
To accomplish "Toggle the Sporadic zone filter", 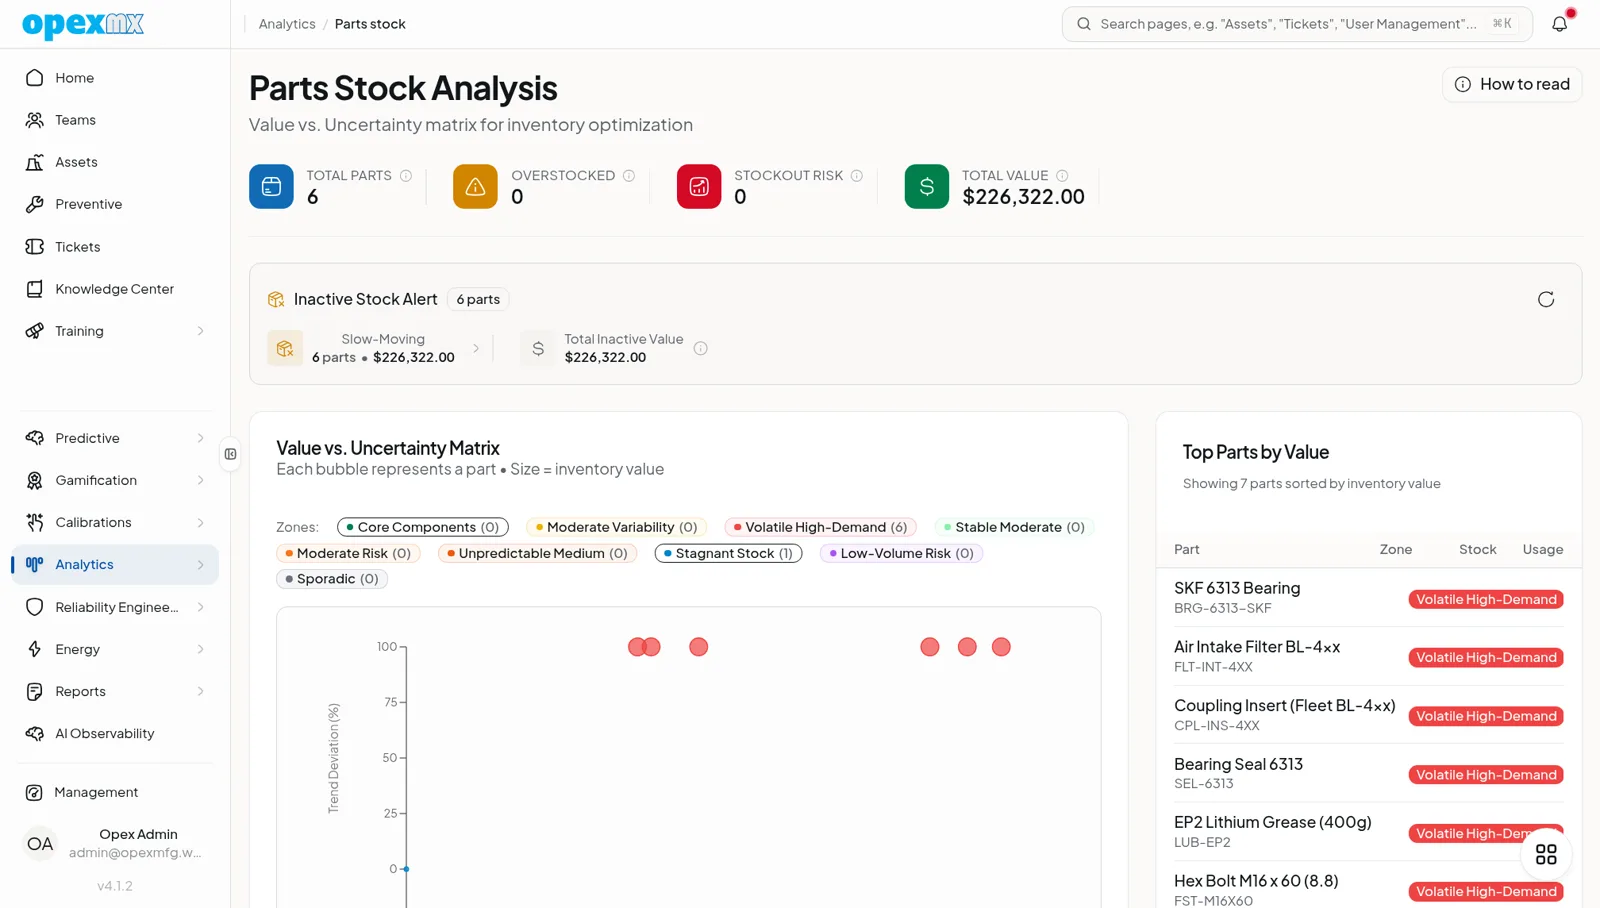I will pos(332,579).
